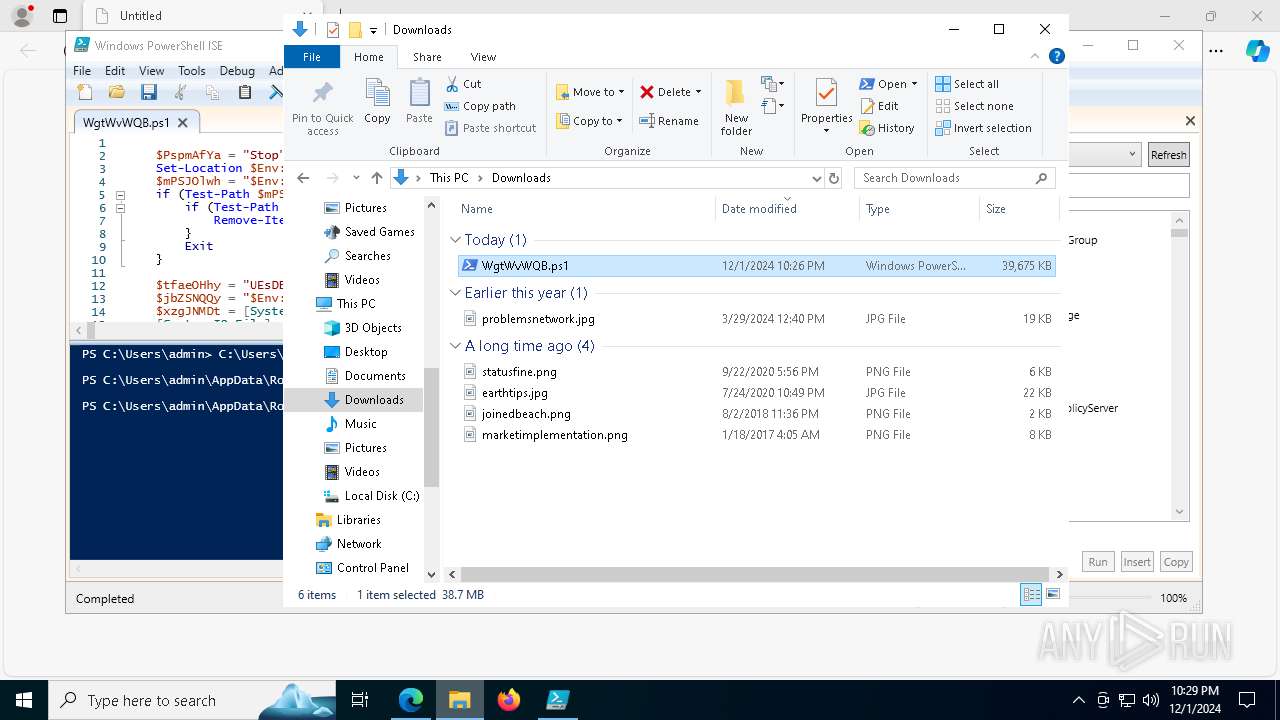The width and height of the screenshot is (1280, 720).
Task: Open address bar history dropdown
Action: pyautogui.click(x=816, y=178)
